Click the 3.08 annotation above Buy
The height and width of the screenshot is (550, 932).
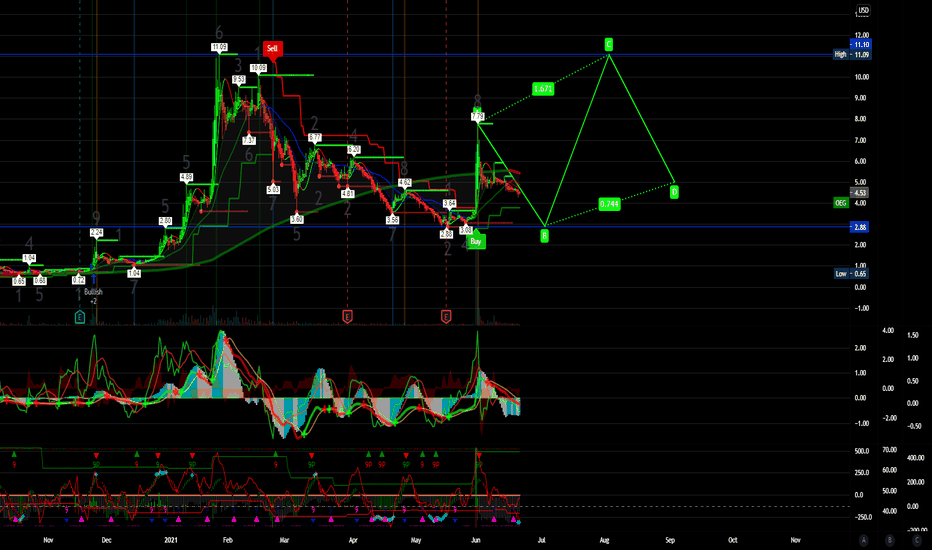[x=466, y=230]
